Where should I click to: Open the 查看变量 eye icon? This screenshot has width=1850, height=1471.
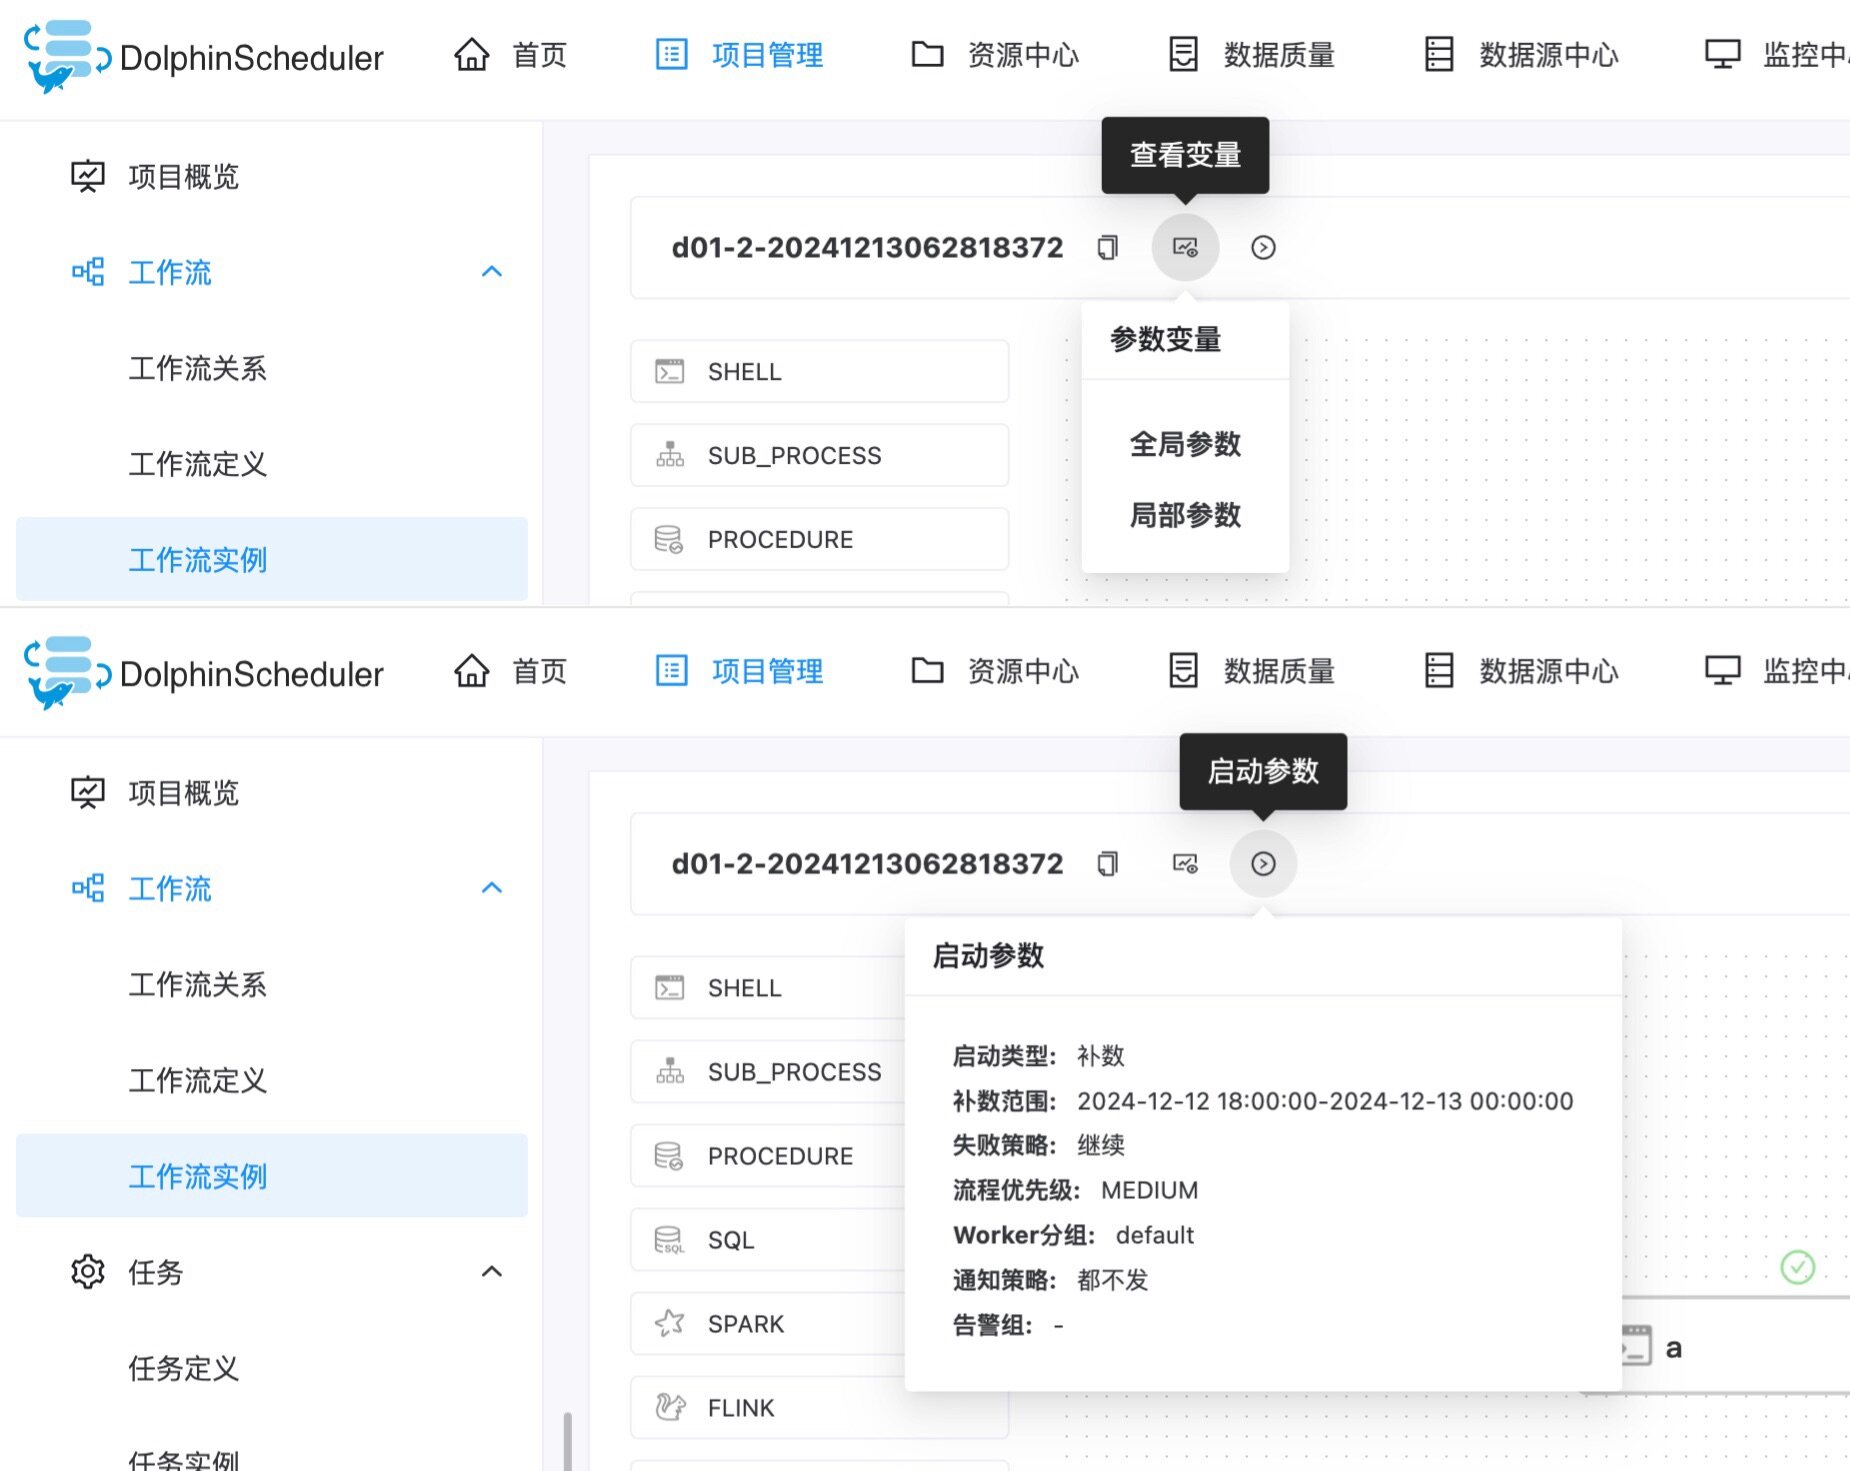click(1185, 247)
